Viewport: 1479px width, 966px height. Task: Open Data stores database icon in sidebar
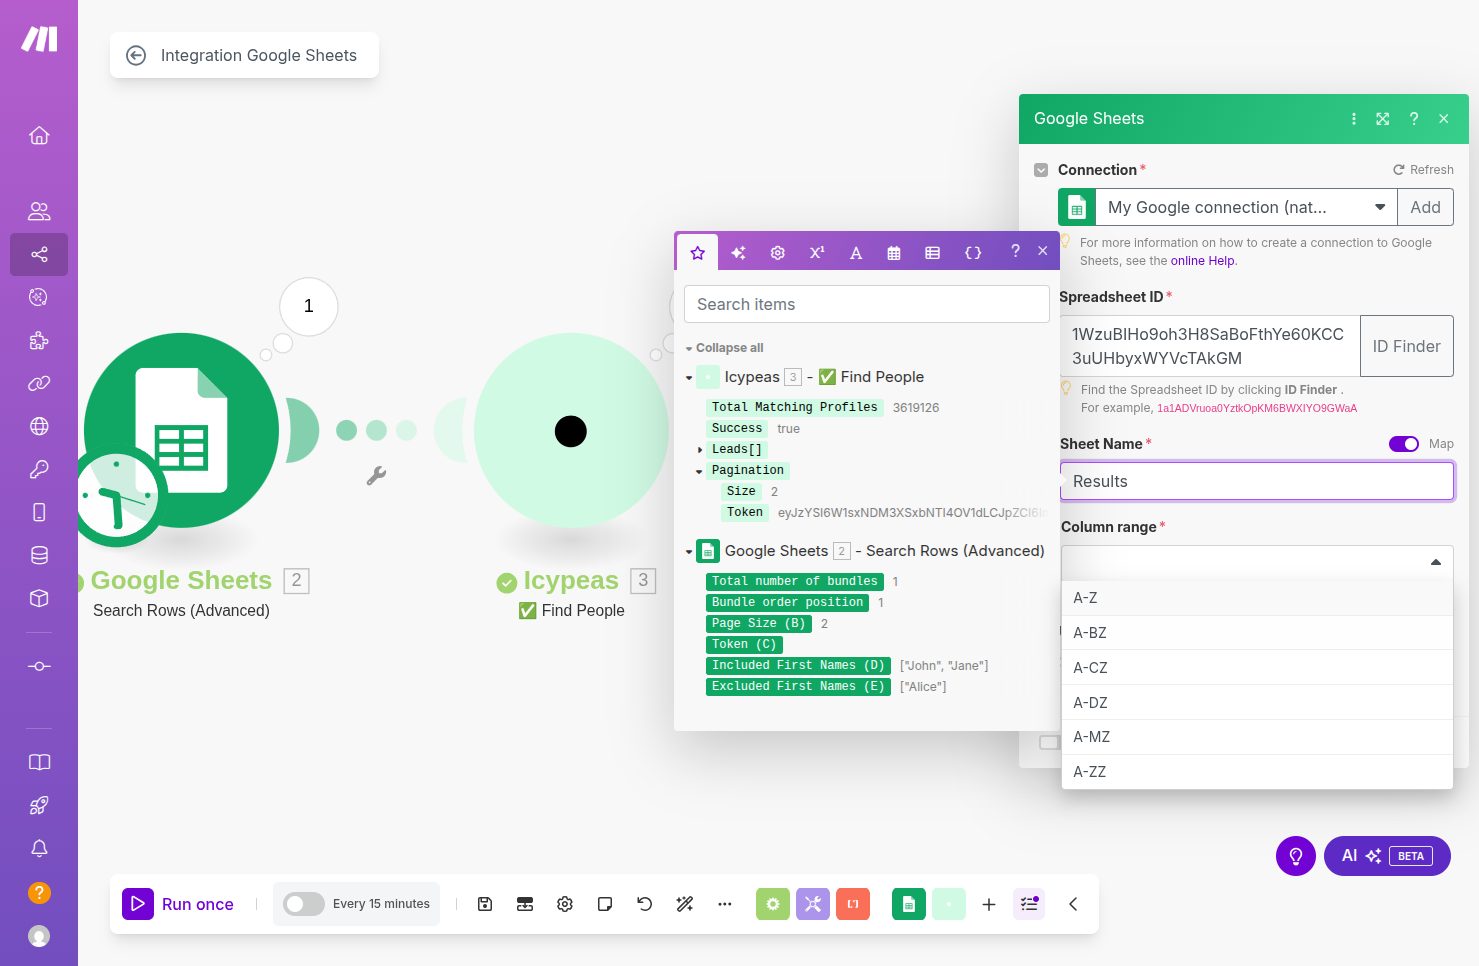tap(39, 555)
